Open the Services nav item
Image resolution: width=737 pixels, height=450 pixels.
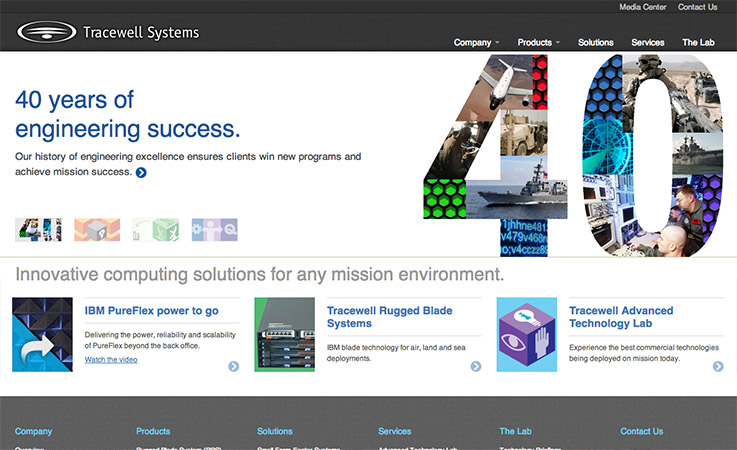(648, 43)
